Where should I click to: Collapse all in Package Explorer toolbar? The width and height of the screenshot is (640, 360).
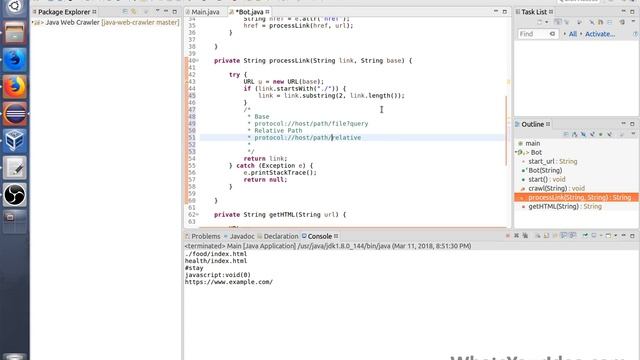point(125,11)
